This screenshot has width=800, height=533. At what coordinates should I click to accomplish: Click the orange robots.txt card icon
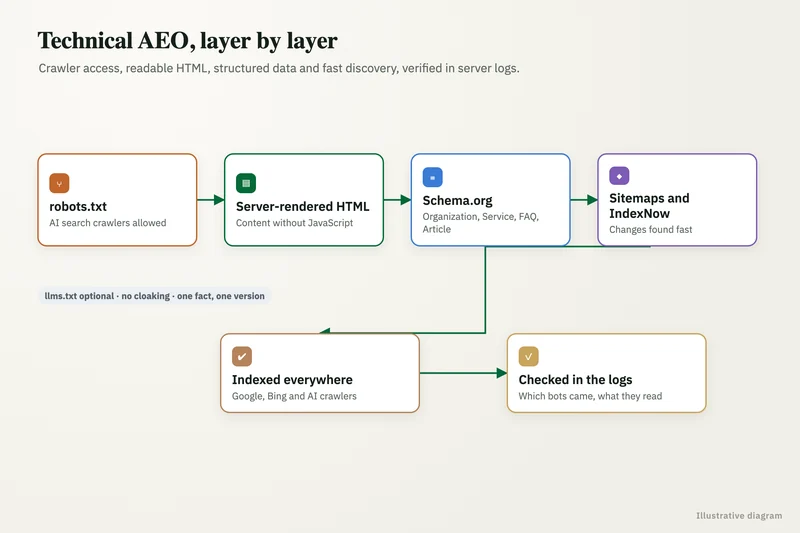pos(59,184)
